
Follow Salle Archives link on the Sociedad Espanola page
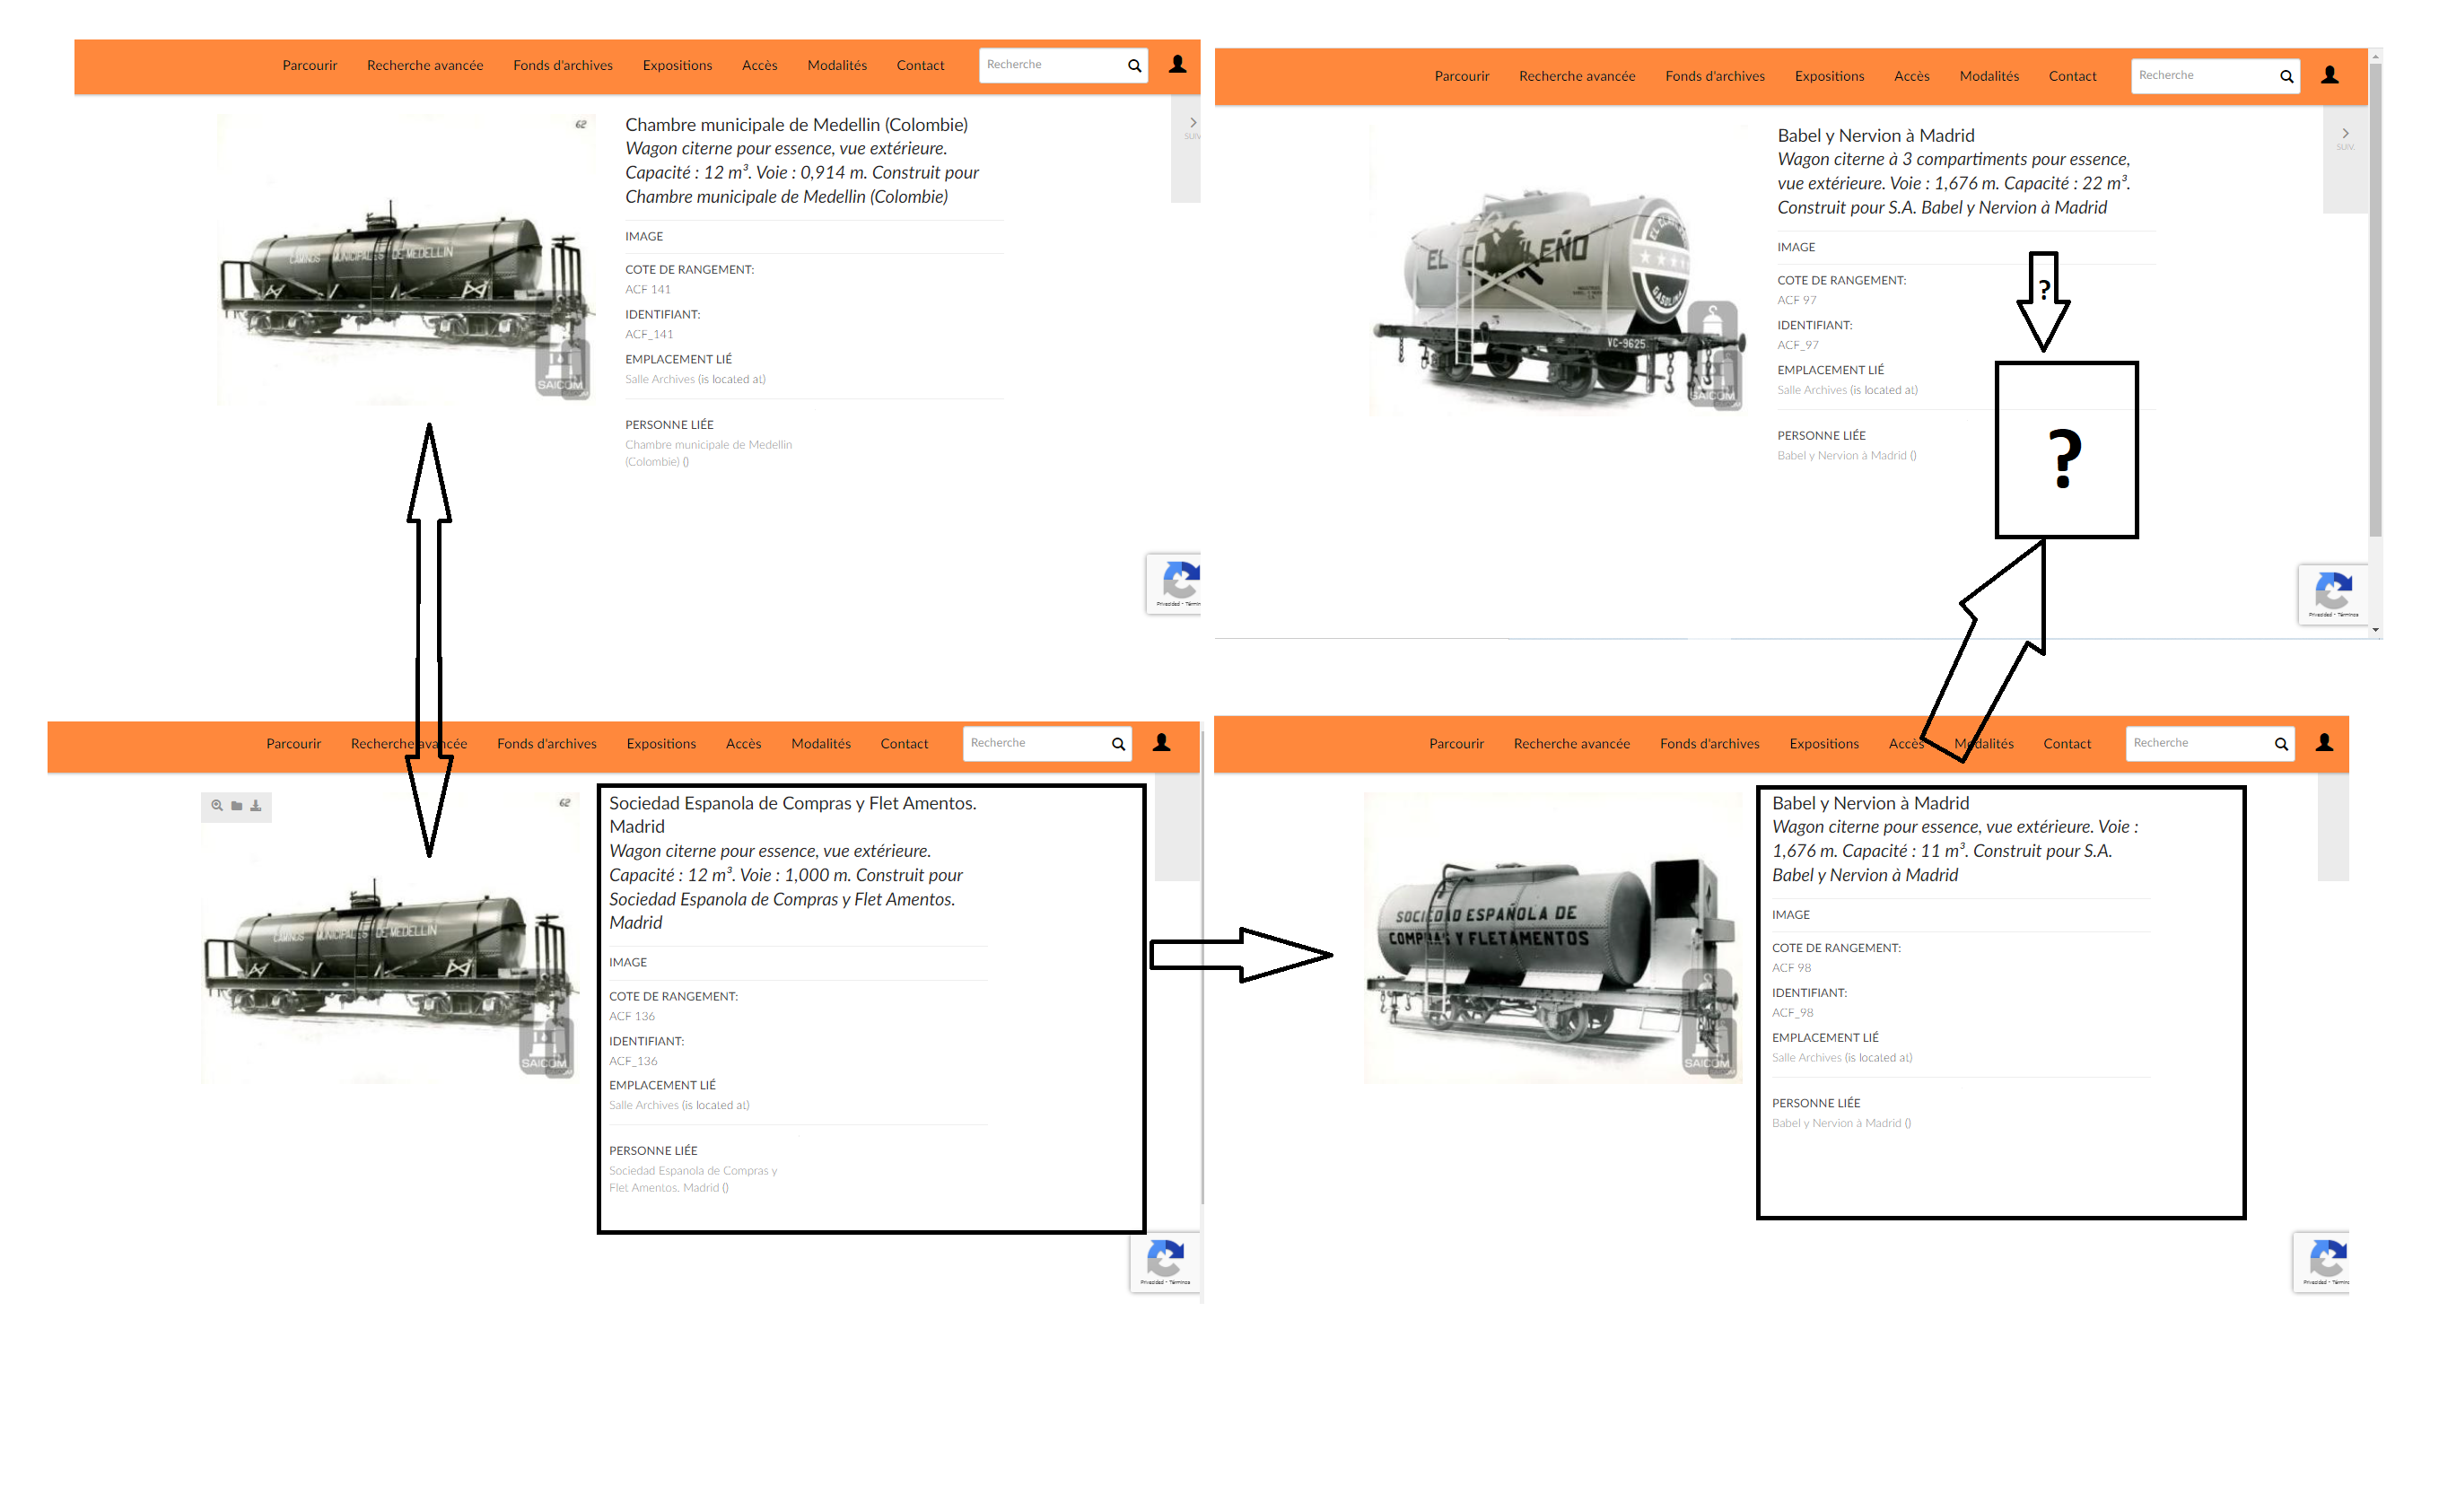[x=644, y=1106]
